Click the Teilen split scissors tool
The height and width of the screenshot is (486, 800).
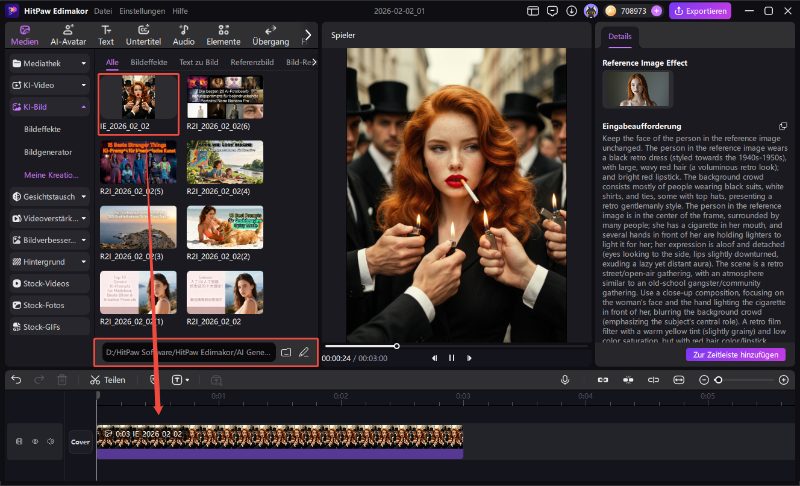coord(107,380)
